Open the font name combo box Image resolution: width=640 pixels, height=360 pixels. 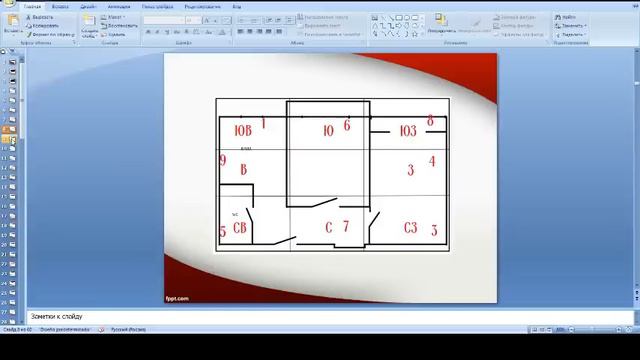coord(164,20)
